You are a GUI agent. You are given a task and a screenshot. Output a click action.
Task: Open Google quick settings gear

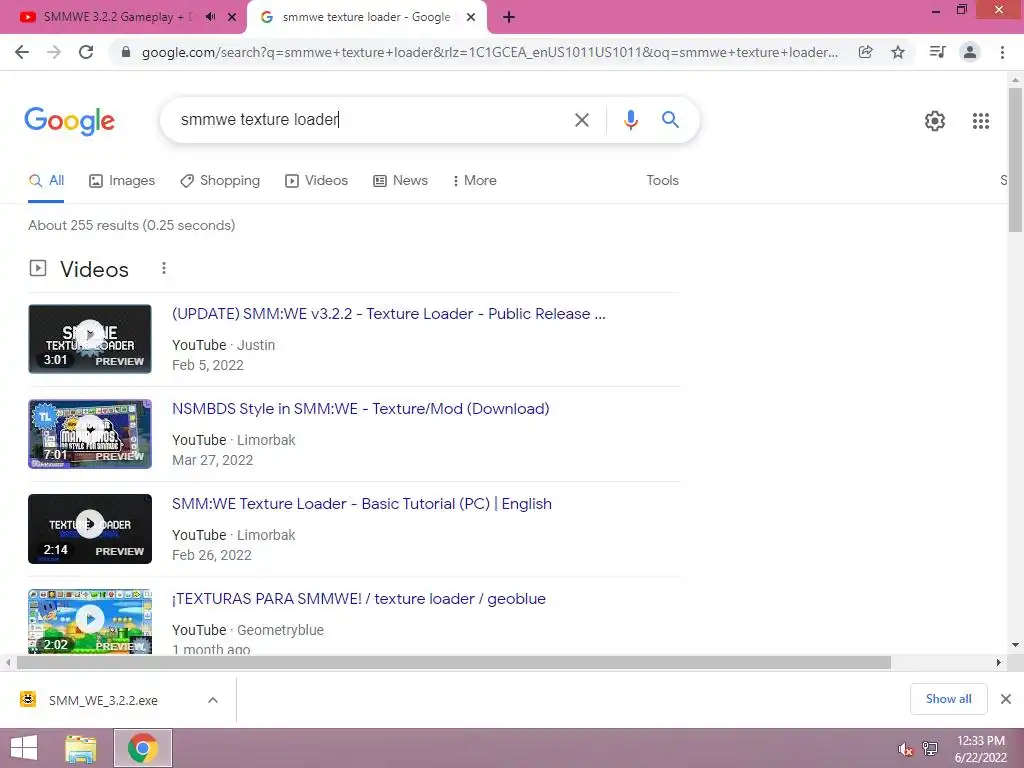coord(935,121)
